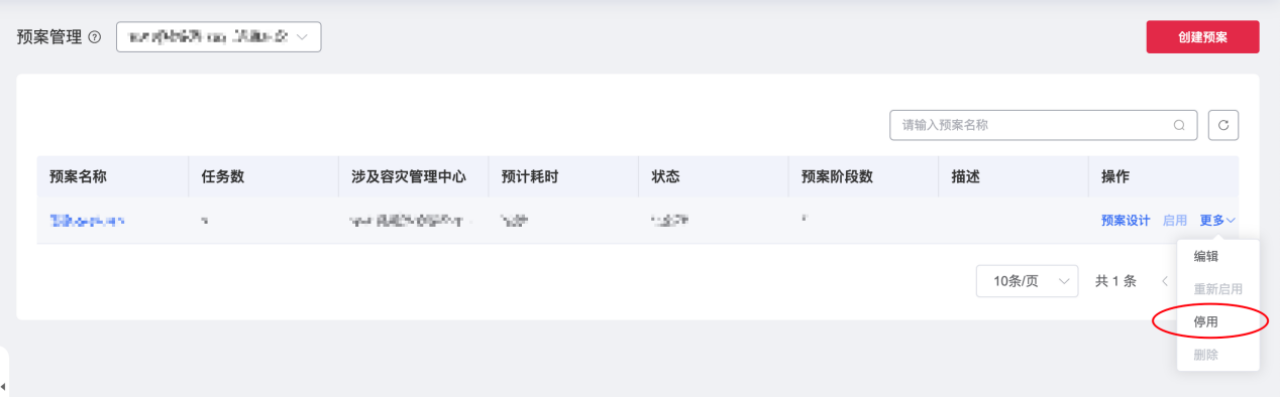
Task: Open the 预案设计 link in the row
Action: (x=1126, y=220)
